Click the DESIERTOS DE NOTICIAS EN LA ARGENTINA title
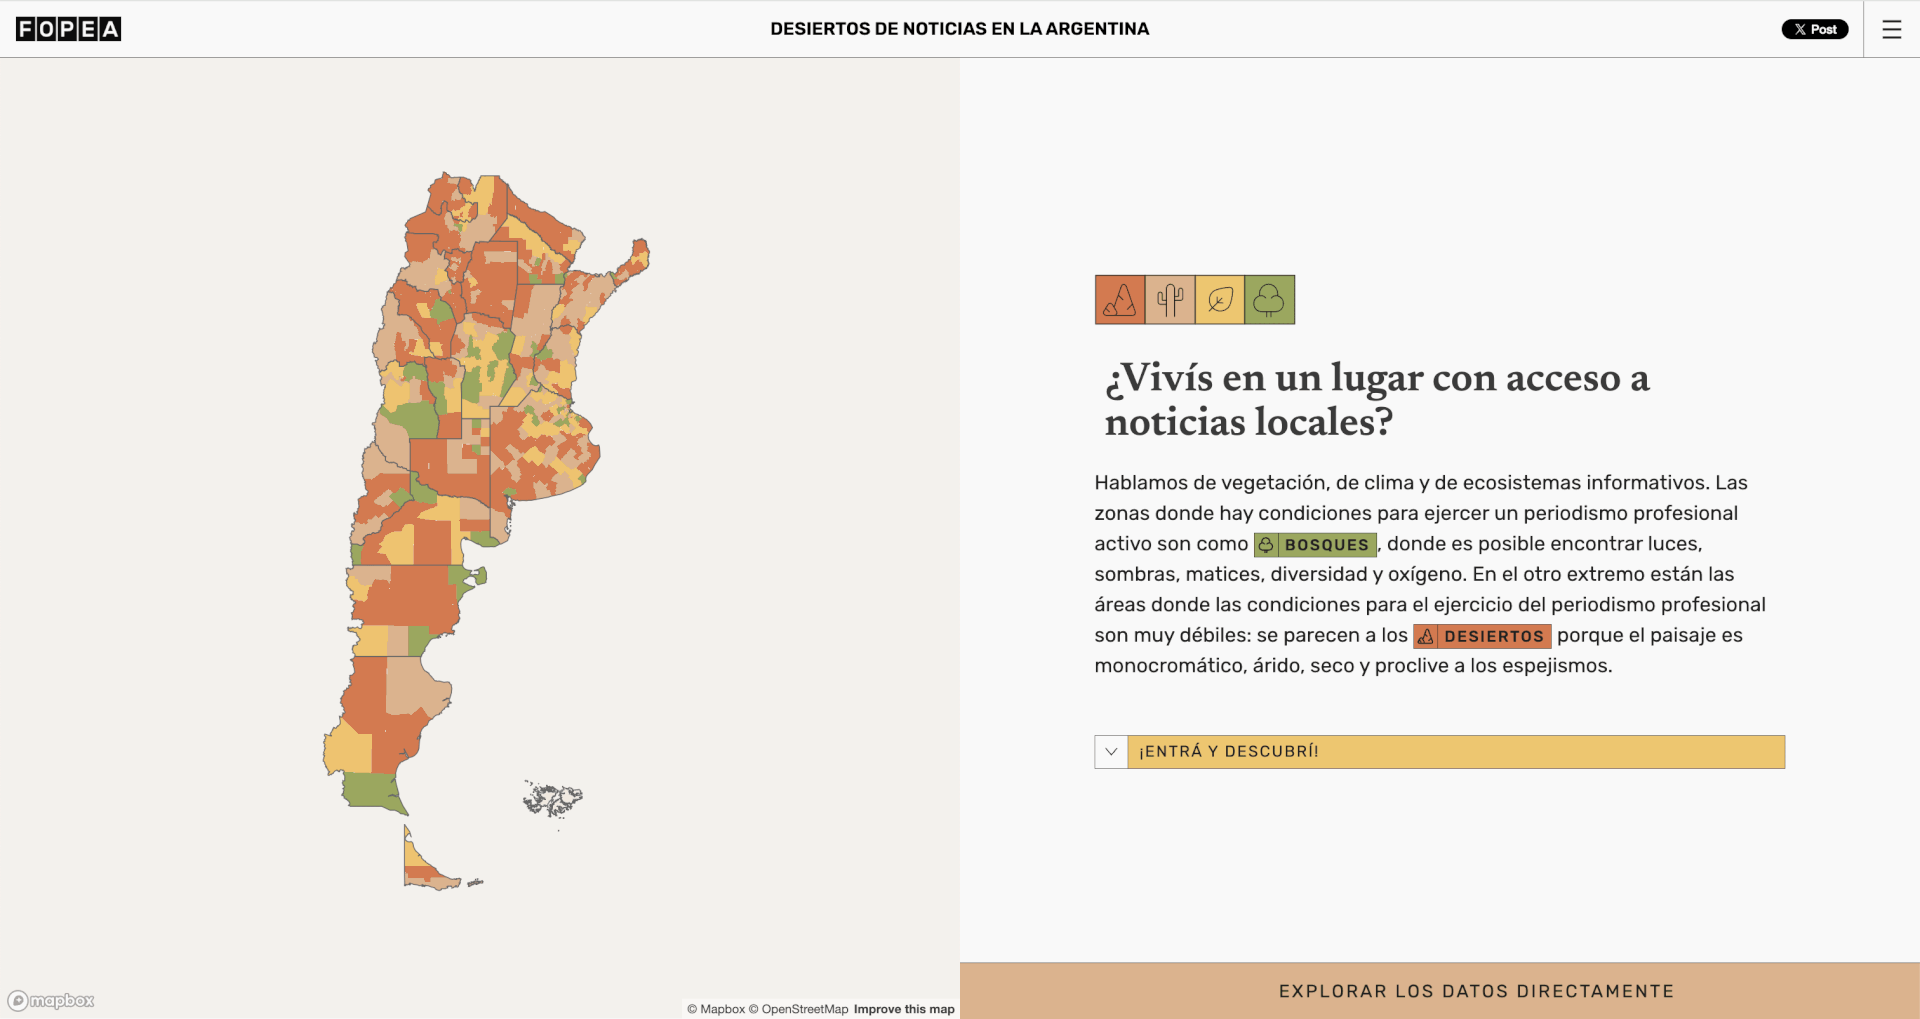Image resolution: width=1920 pixels, height=1019 pixels. click(960, 29)
